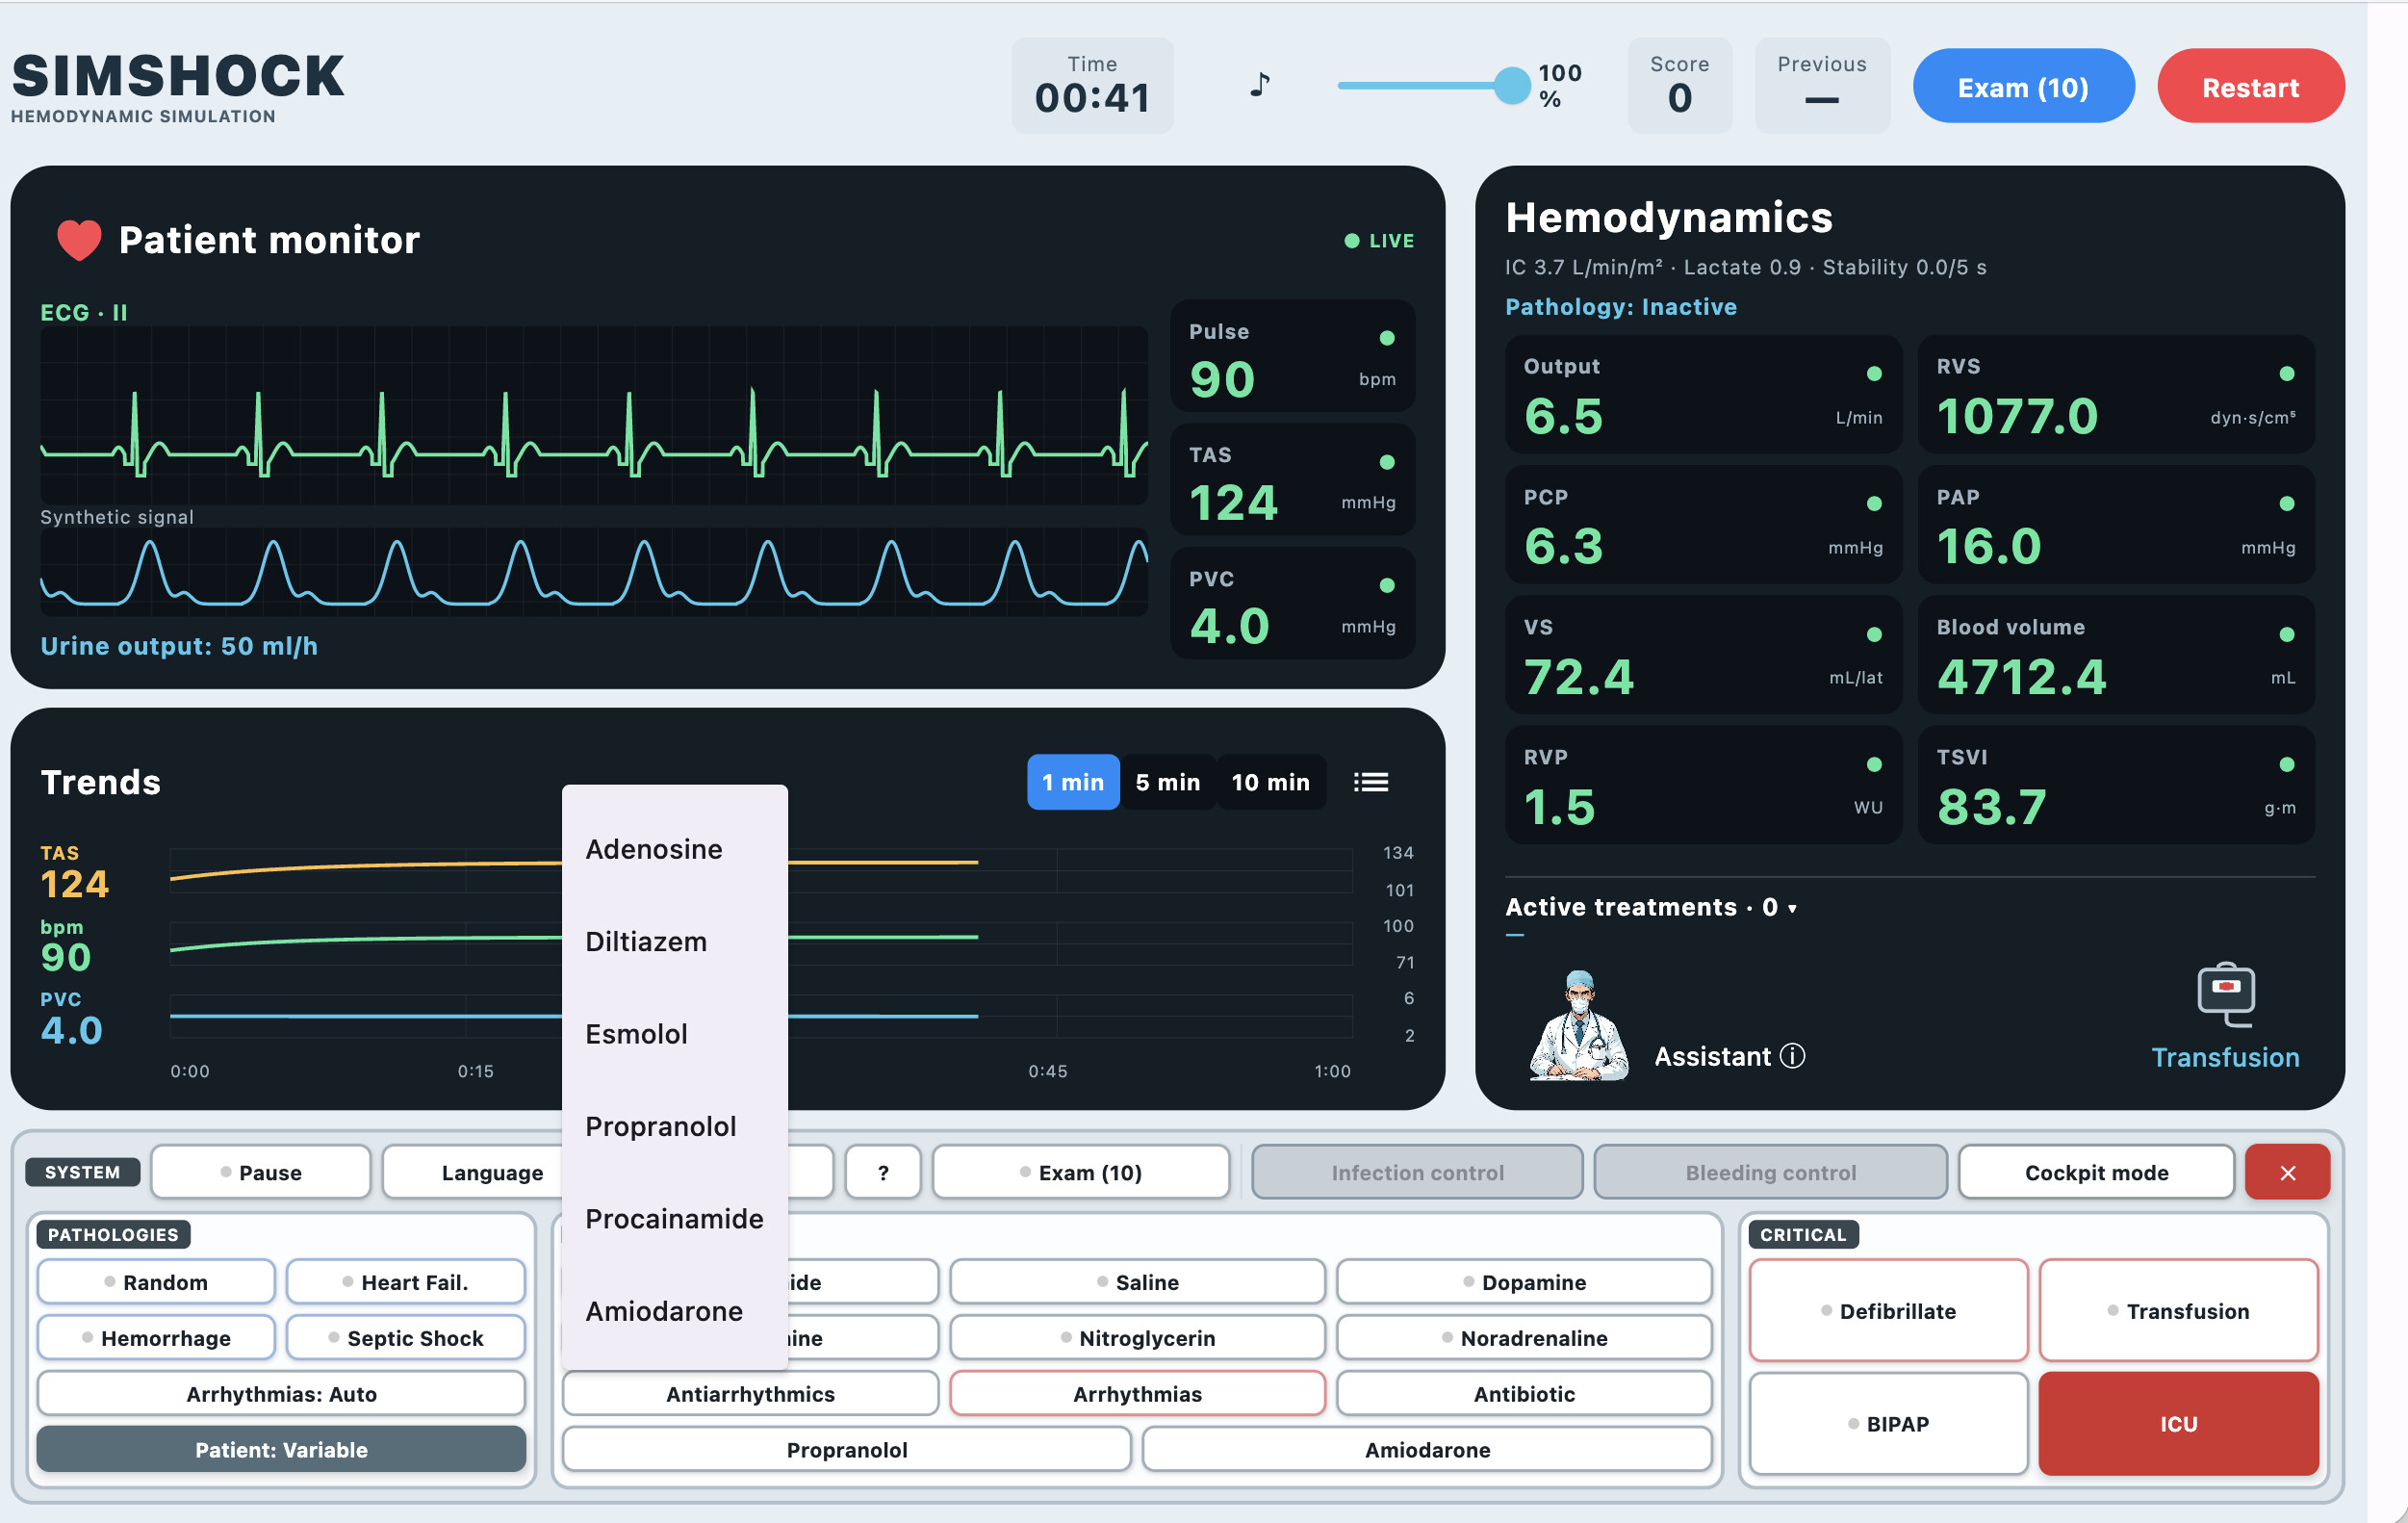Close the control panel with red X
The image size is (2408, 1523).
click(x=2287, y=1172)
